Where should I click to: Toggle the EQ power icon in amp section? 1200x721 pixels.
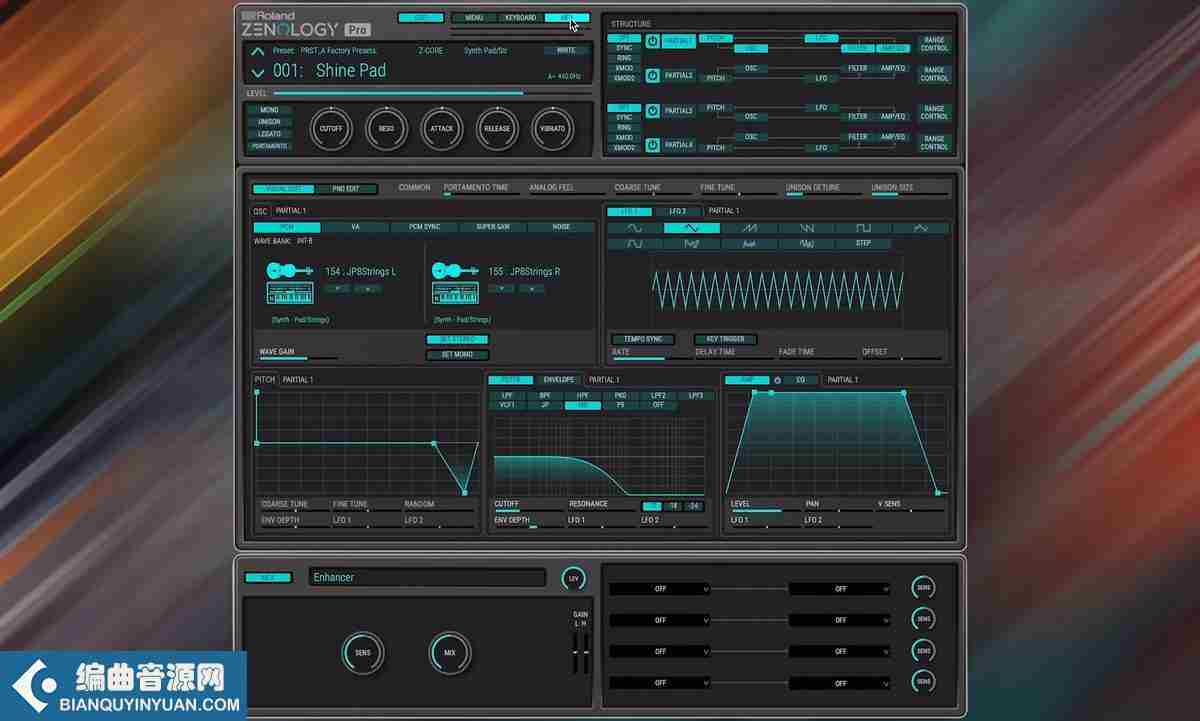pyautogui.click(x=777, y=380)
